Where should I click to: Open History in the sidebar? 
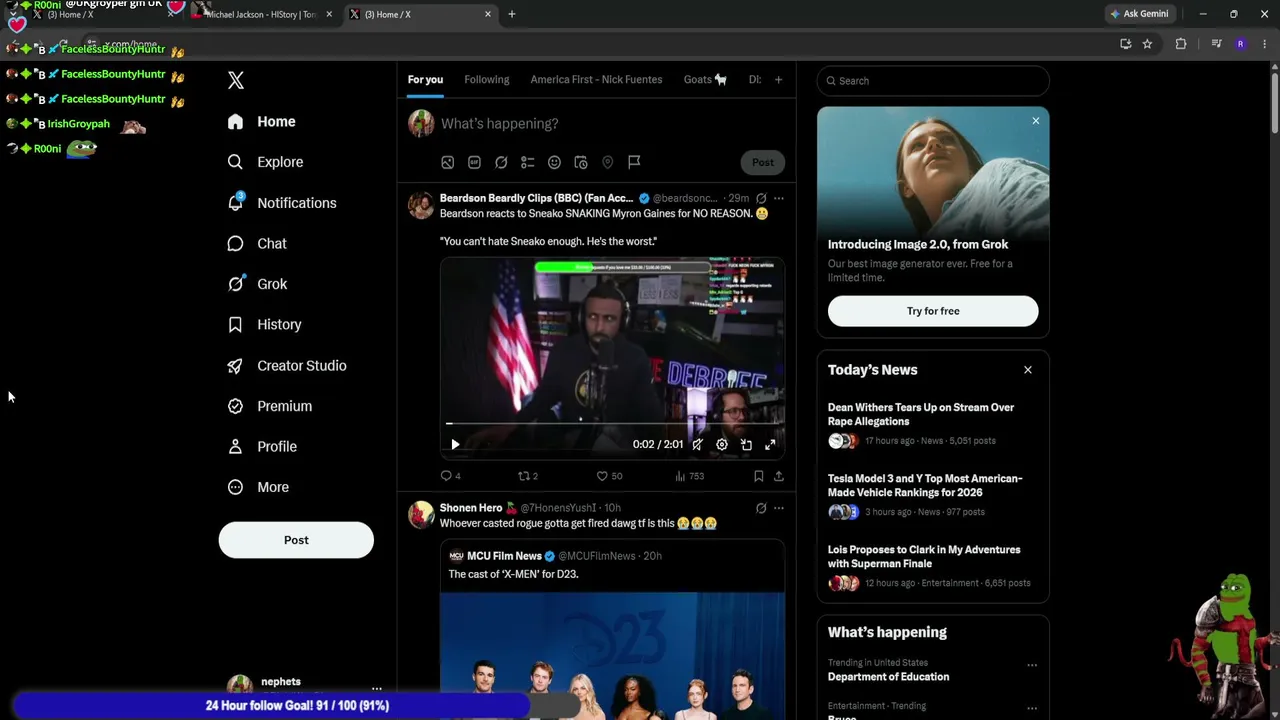pos(264,325)
